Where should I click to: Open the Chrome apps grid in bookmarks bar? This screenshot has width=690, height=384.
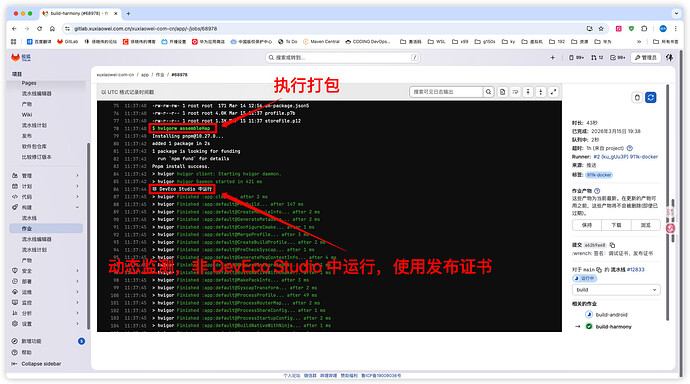14,42
